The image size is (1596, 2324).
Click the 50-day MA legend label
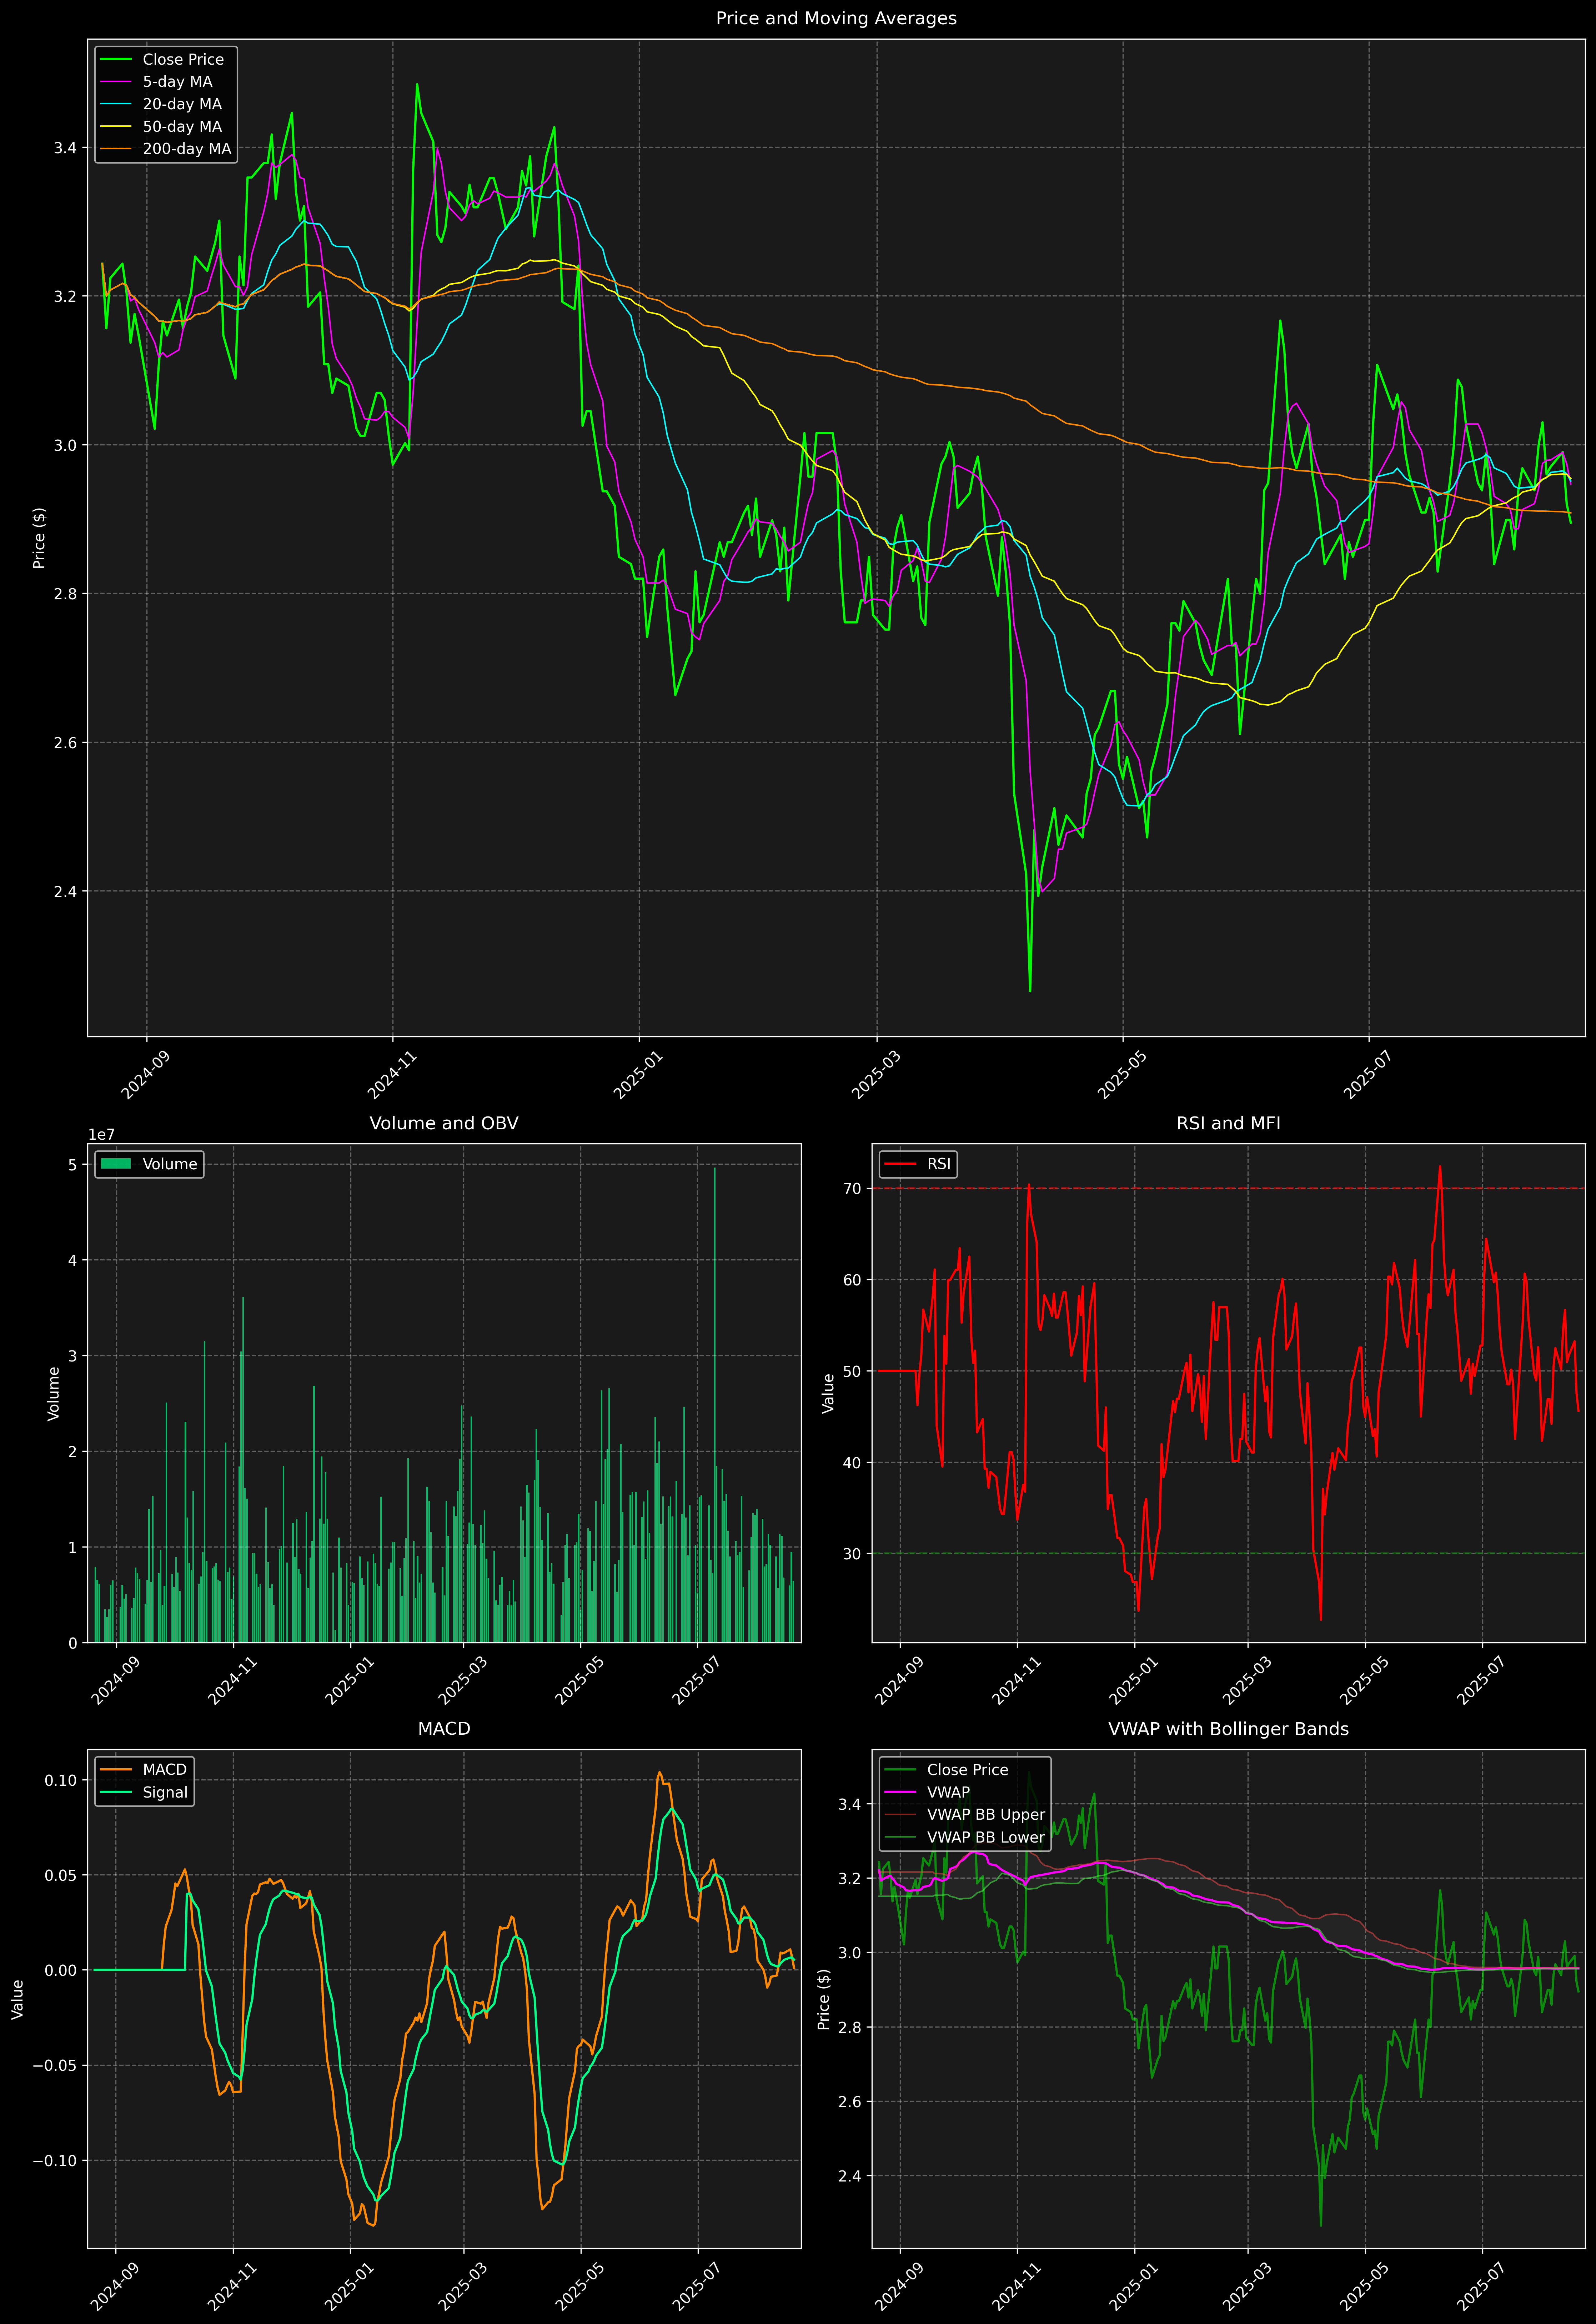pos(182,127)
